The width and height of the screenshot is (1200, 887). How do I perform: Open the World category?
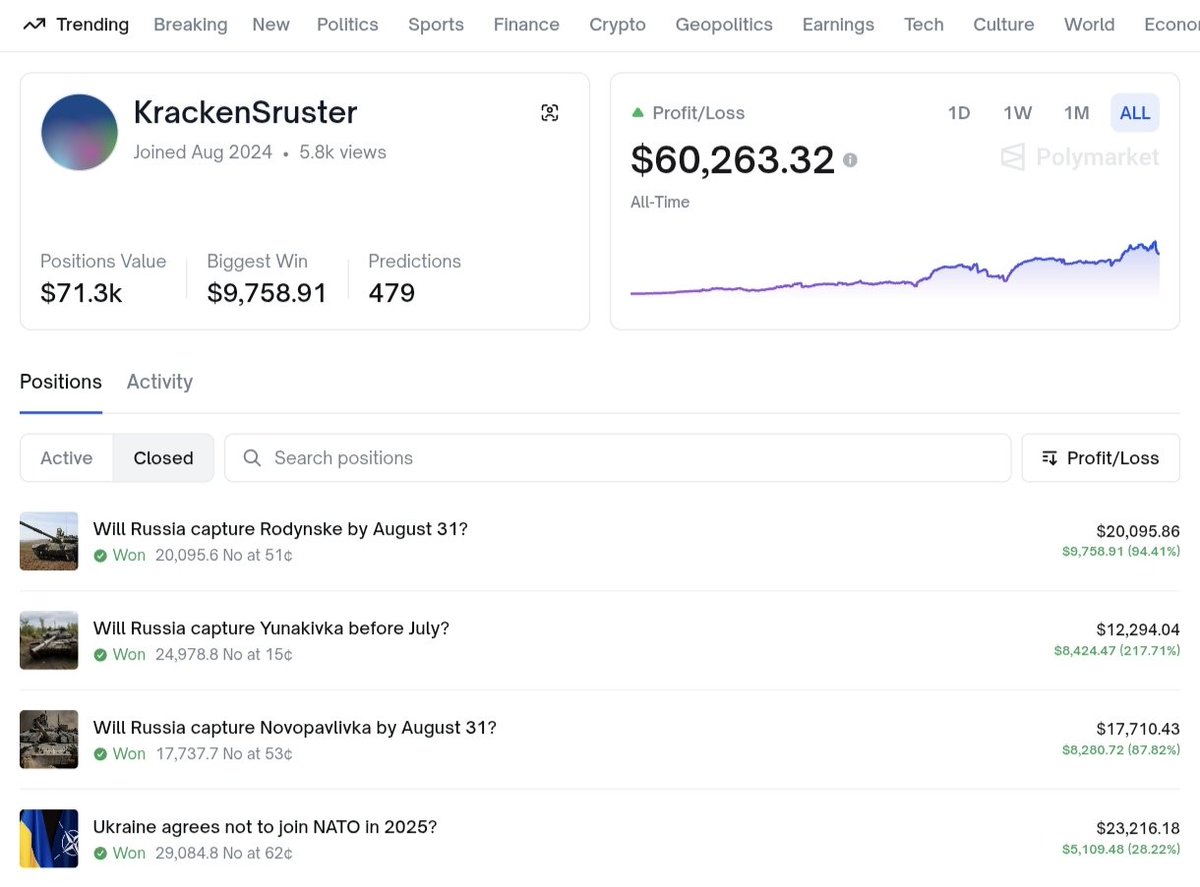1089,25
